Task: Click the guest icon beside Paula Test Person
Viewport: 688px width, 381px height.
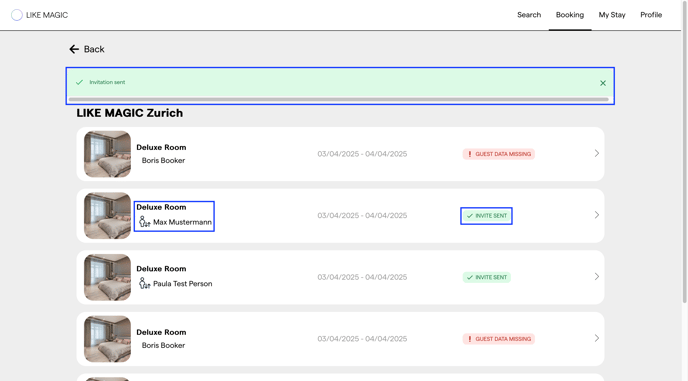Action: click(x=144, y=283)
